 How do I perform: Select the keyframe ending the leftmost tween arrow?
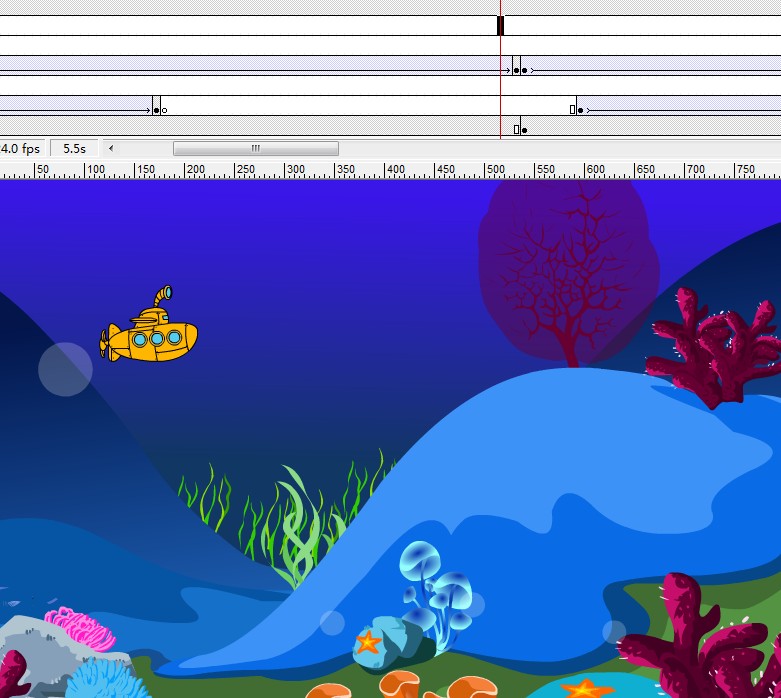tap(156, 110)
